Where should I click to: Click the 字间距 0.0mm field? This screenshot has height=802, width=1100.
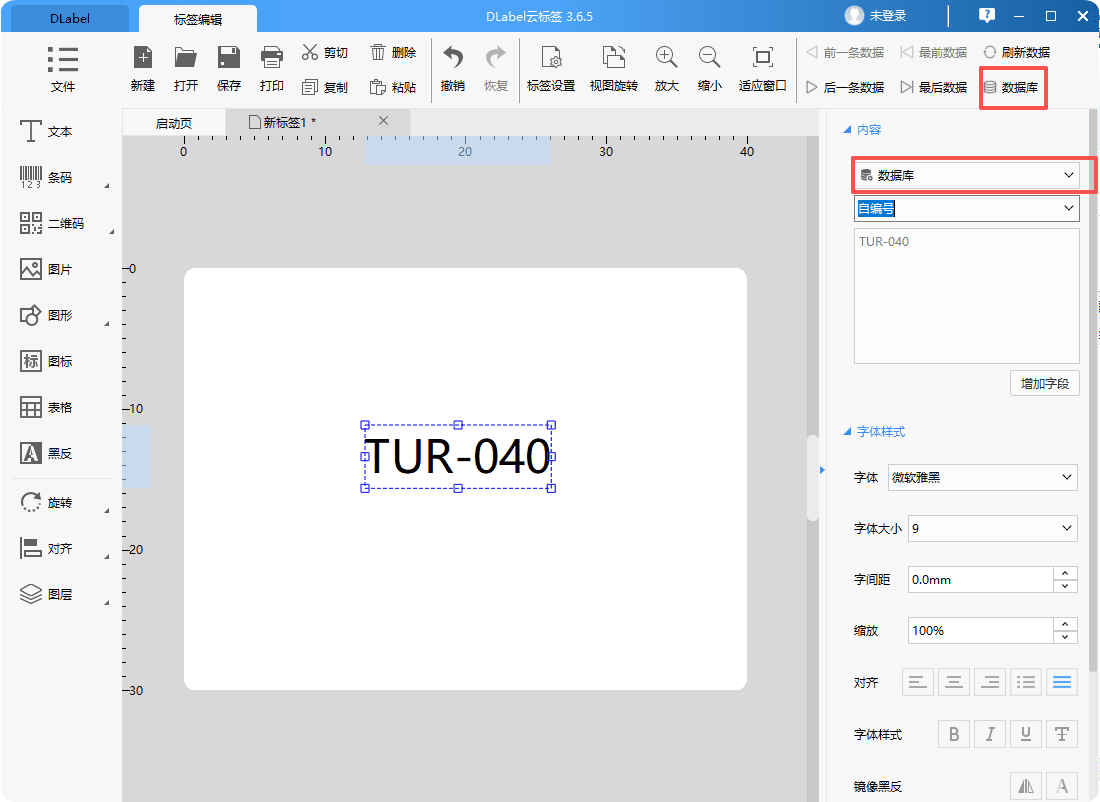point(981,580)
